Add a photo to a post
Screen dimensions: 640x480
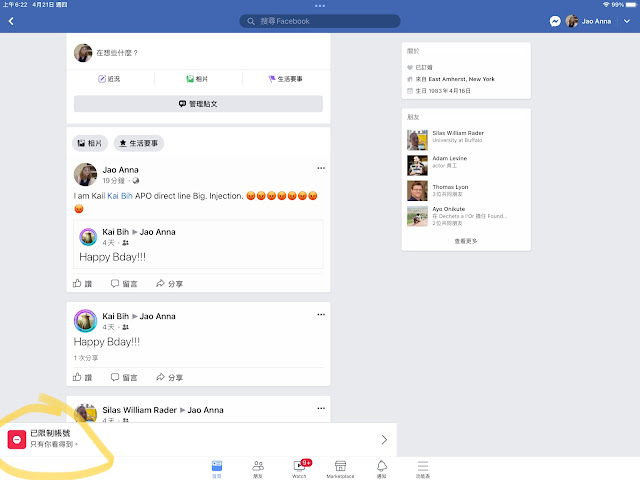click(x=197, y=79)
